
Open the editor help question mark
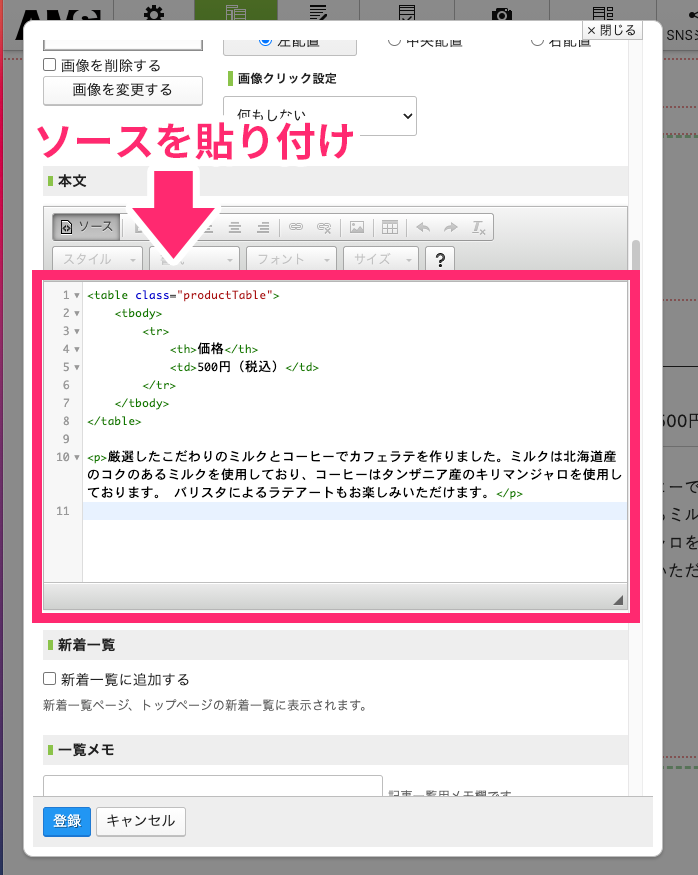coord(440,259)
